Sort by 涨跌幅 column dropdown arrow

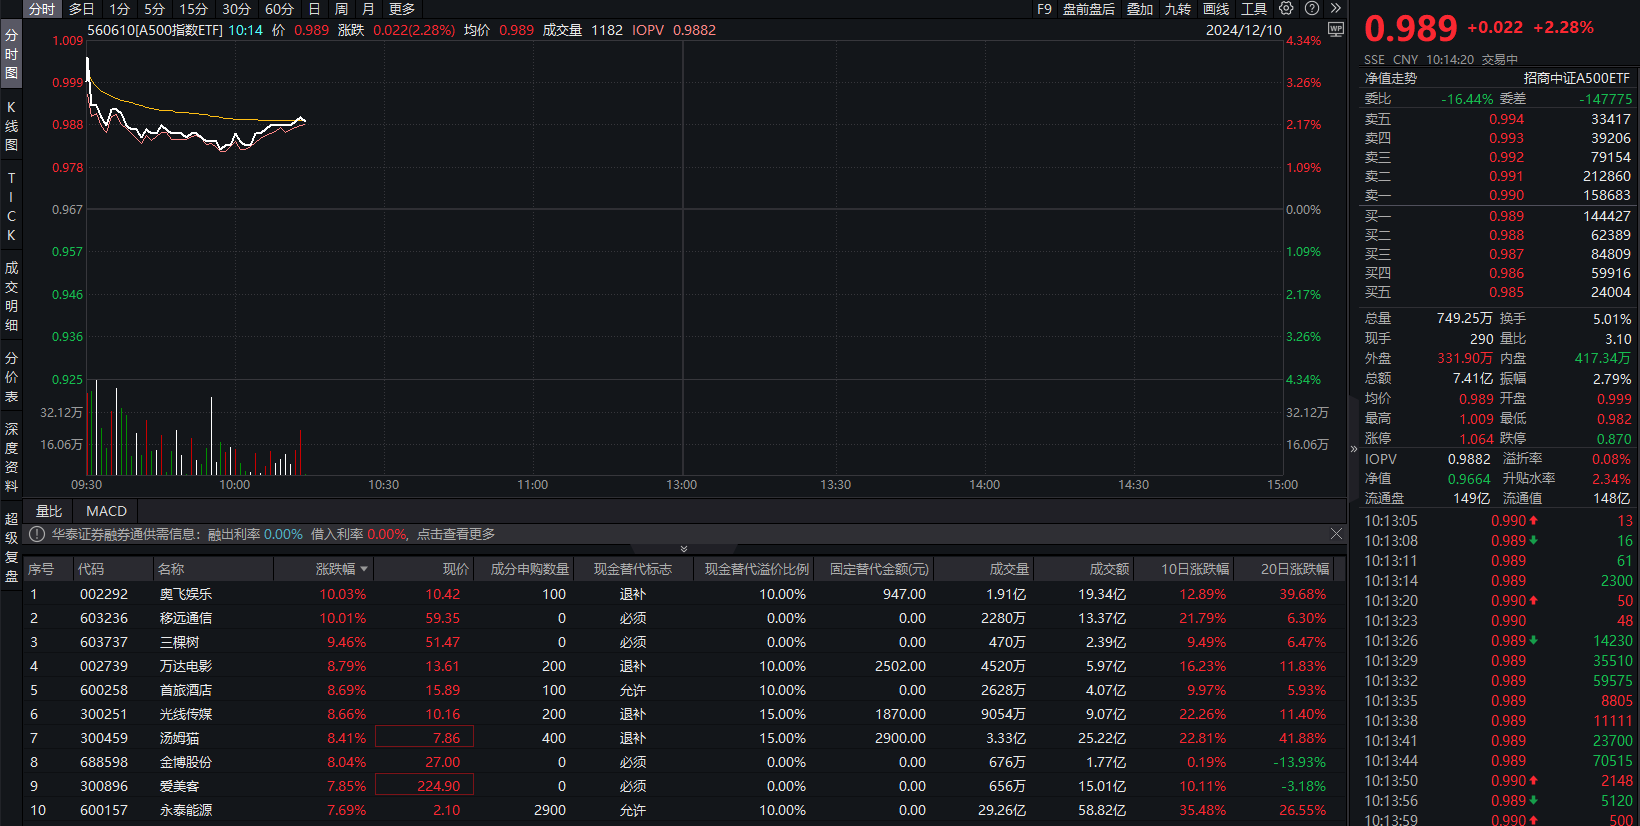click(364, 569)
